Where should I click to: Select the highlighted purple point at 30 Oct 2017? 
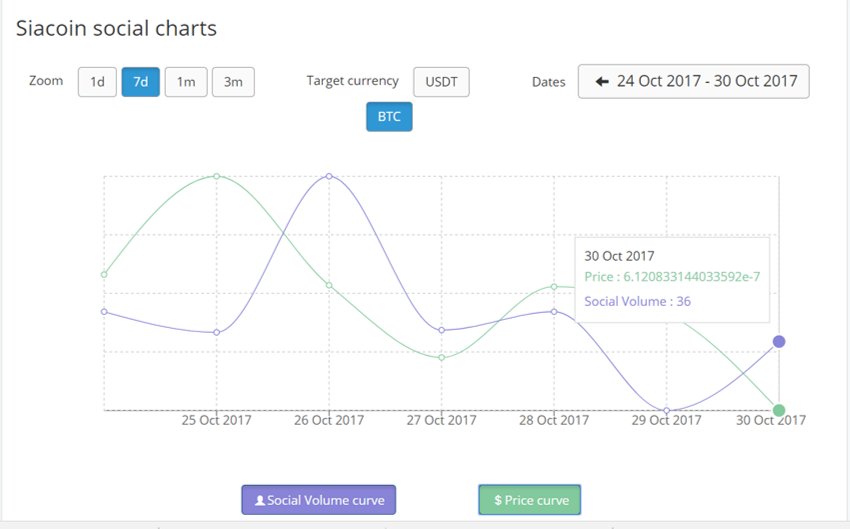click(x=779, y=341)
